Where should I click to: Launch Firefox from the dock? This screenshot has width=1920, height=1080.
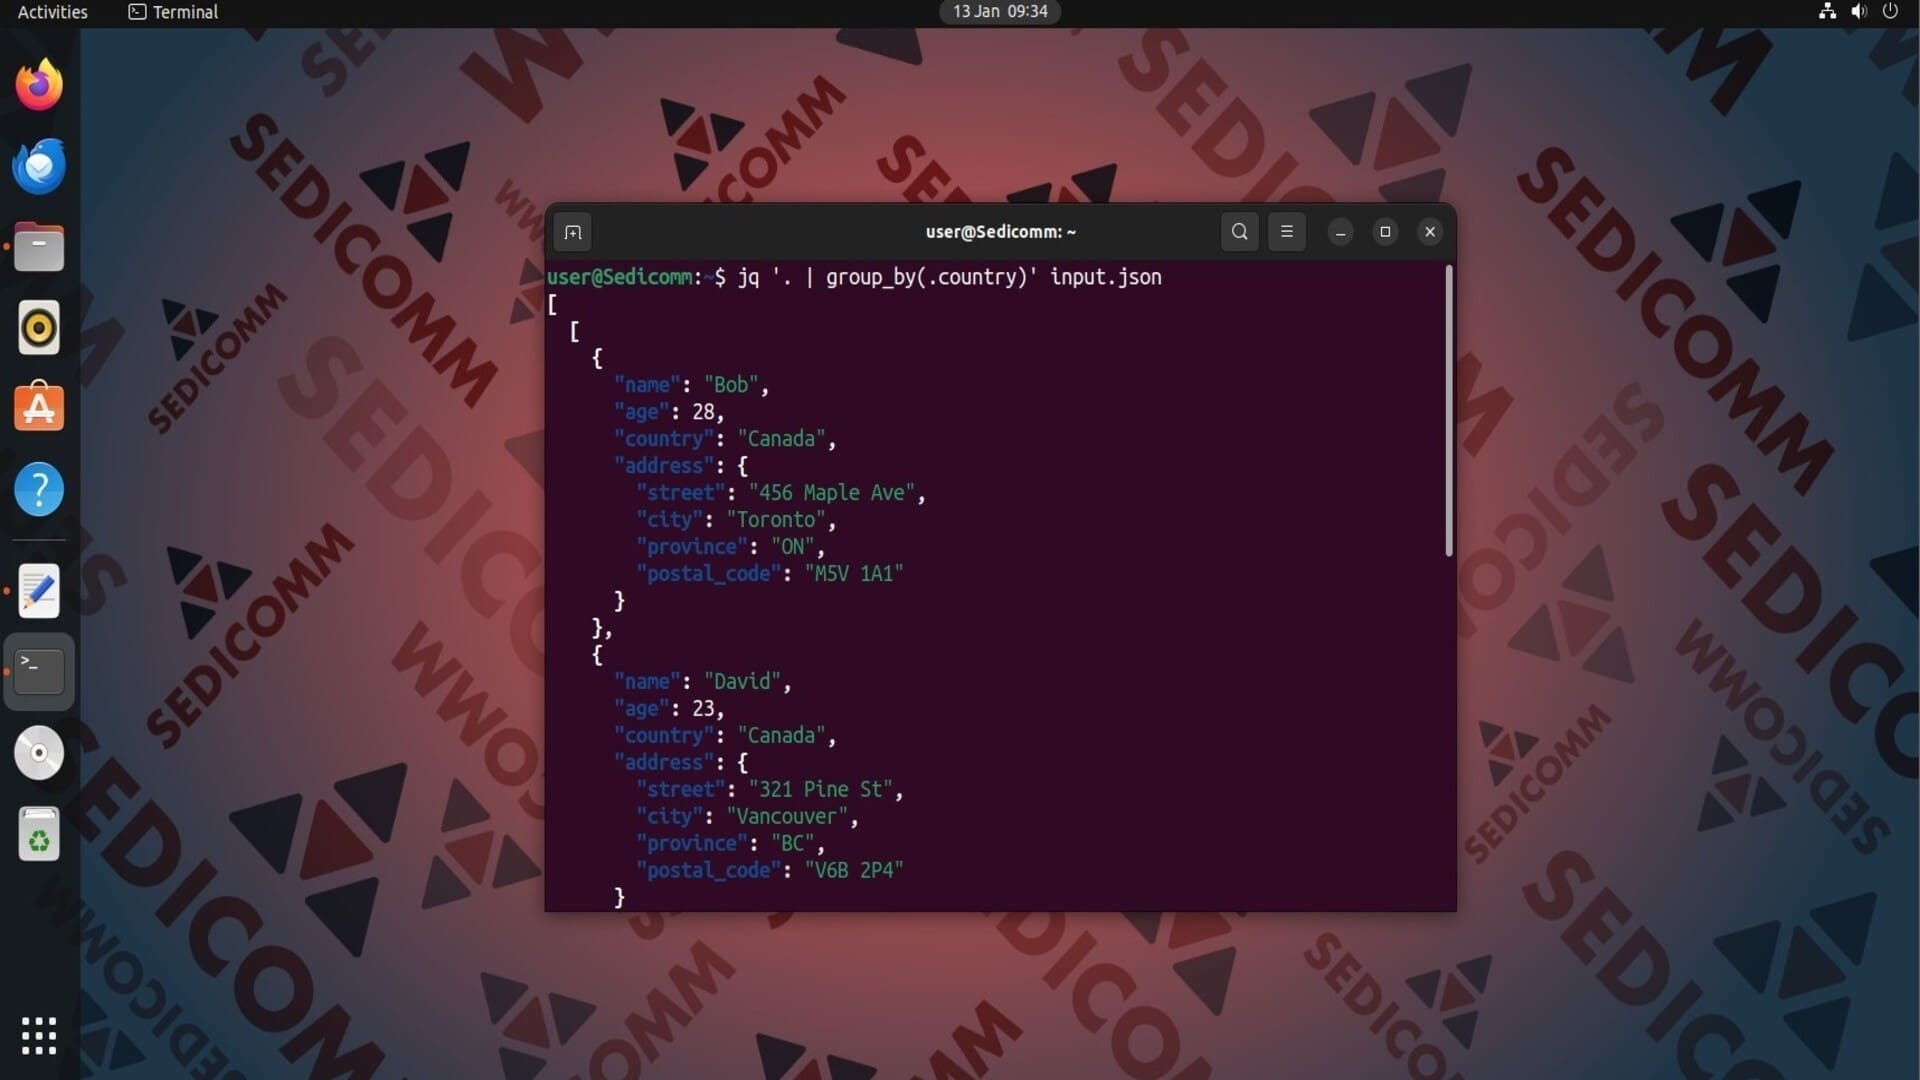point(39,85)
